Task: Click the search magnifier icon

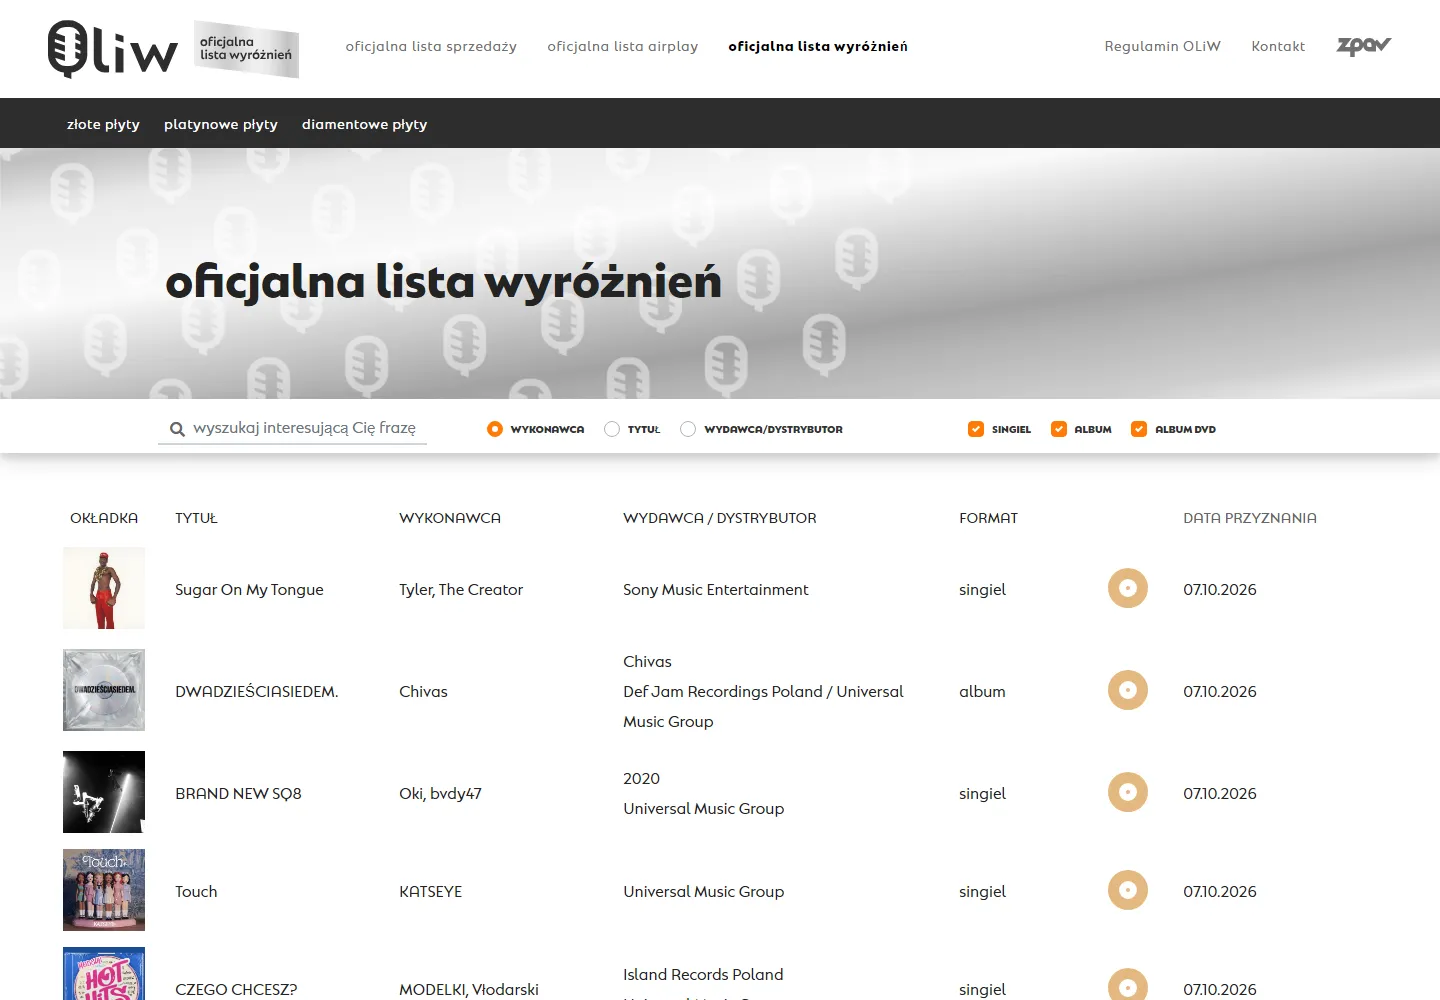Action: tap(177, 429)
